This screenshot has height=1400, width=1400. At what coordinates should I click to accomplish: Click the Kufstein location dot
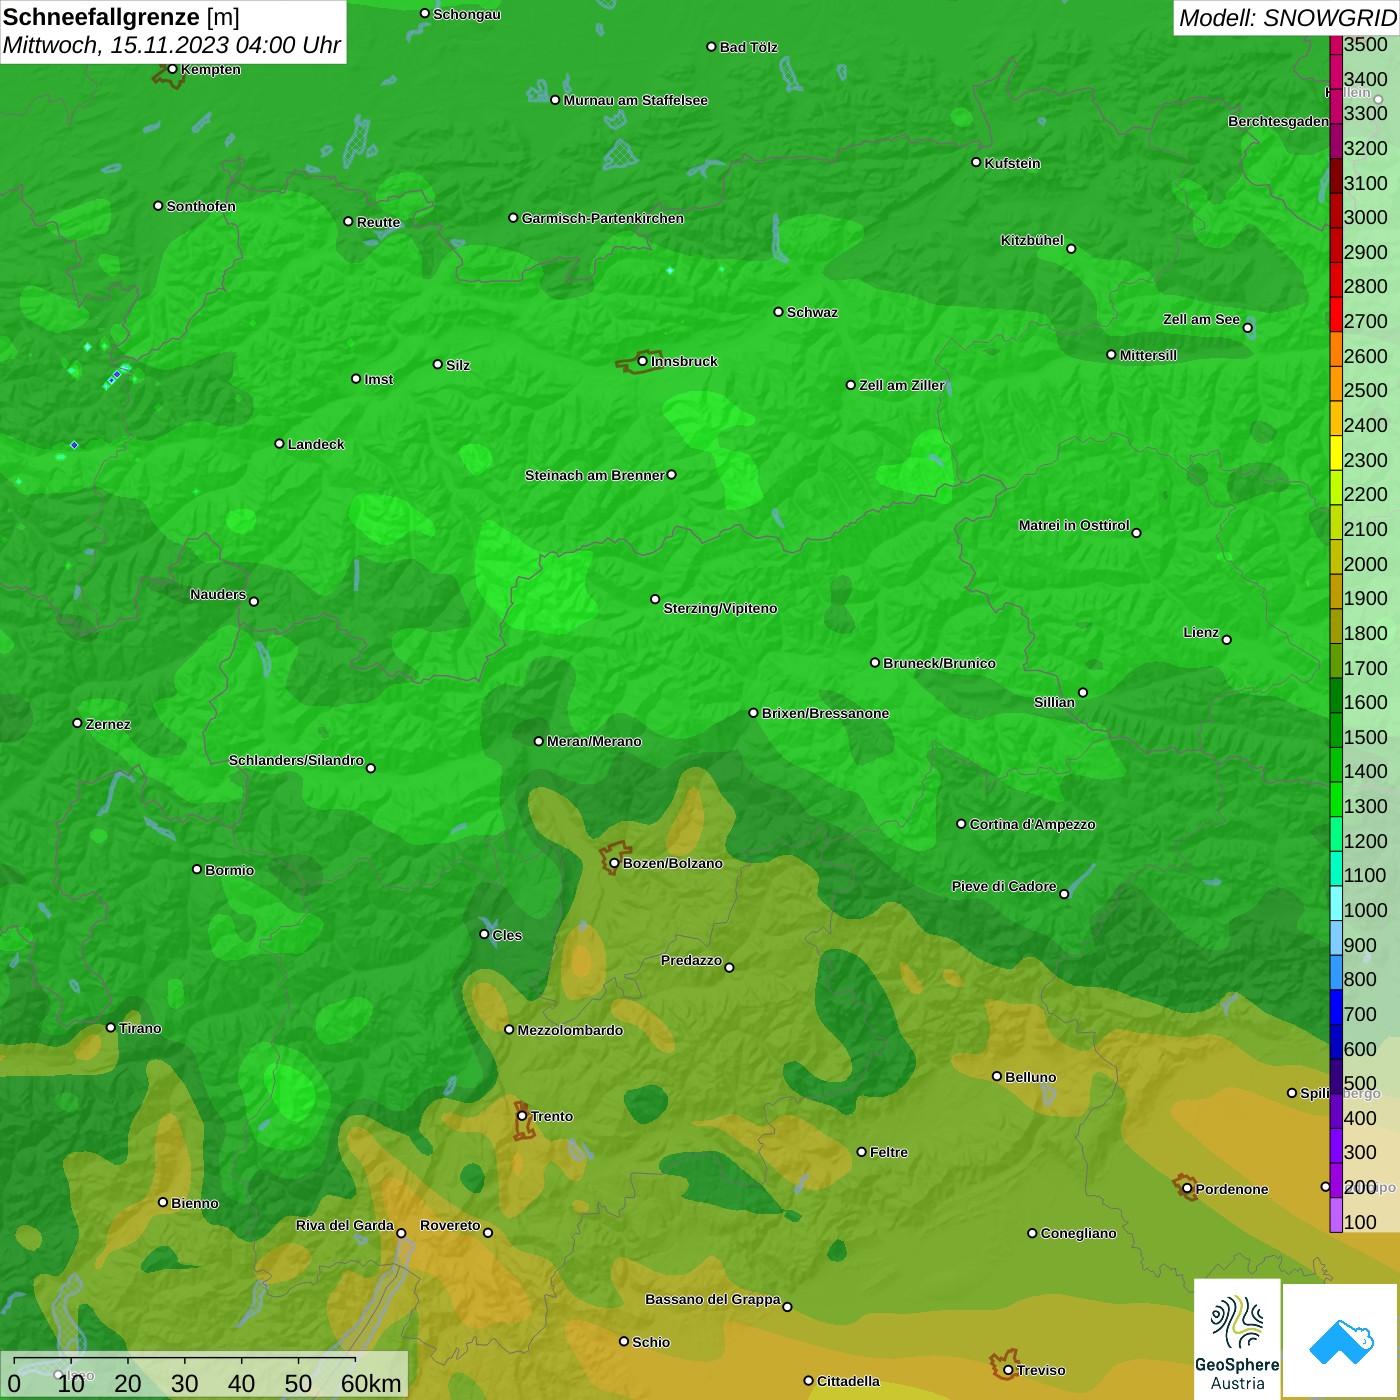coord(976,162)
